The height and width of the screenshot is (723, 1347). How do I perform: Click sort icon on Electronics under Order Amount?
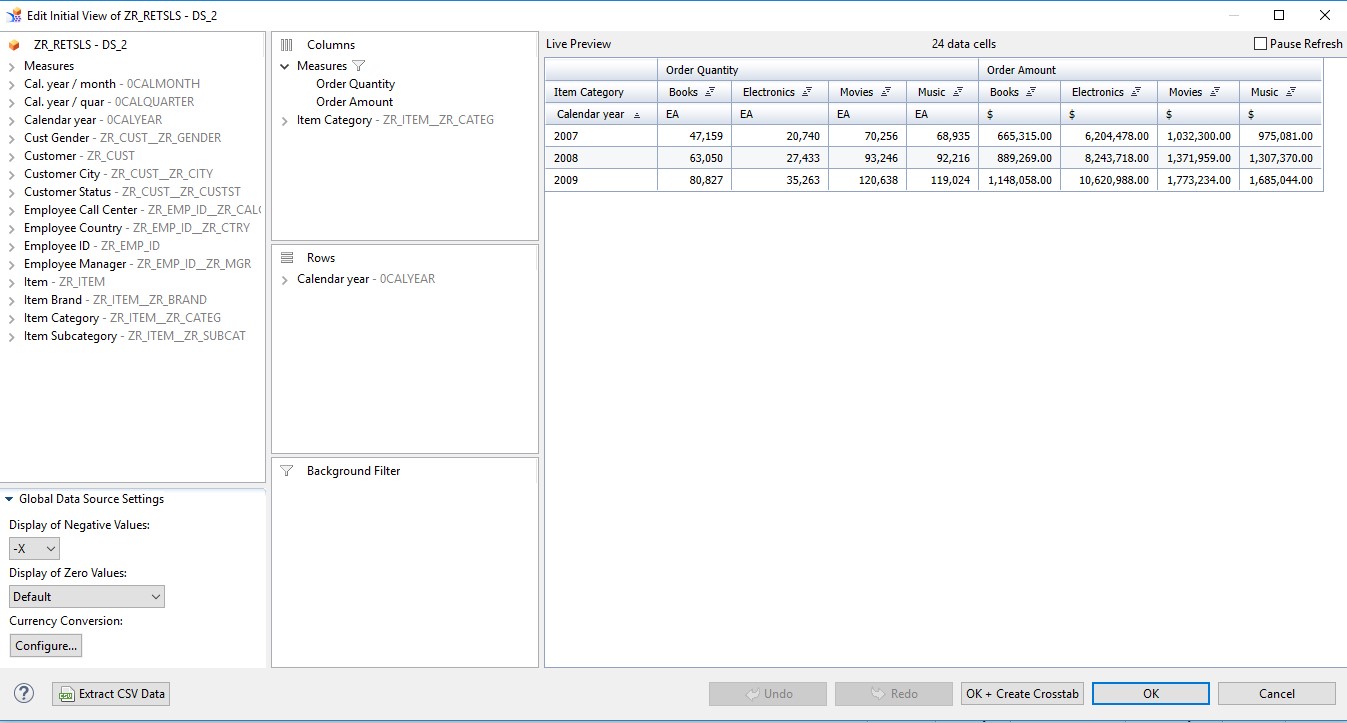[x=1136, y=92]
